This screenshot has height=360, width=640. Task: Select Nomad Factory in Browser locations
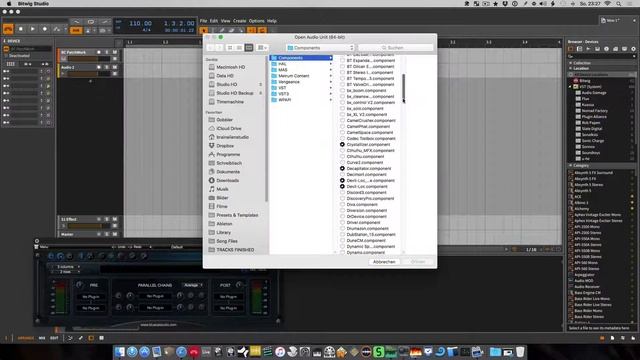pos(595,111)
